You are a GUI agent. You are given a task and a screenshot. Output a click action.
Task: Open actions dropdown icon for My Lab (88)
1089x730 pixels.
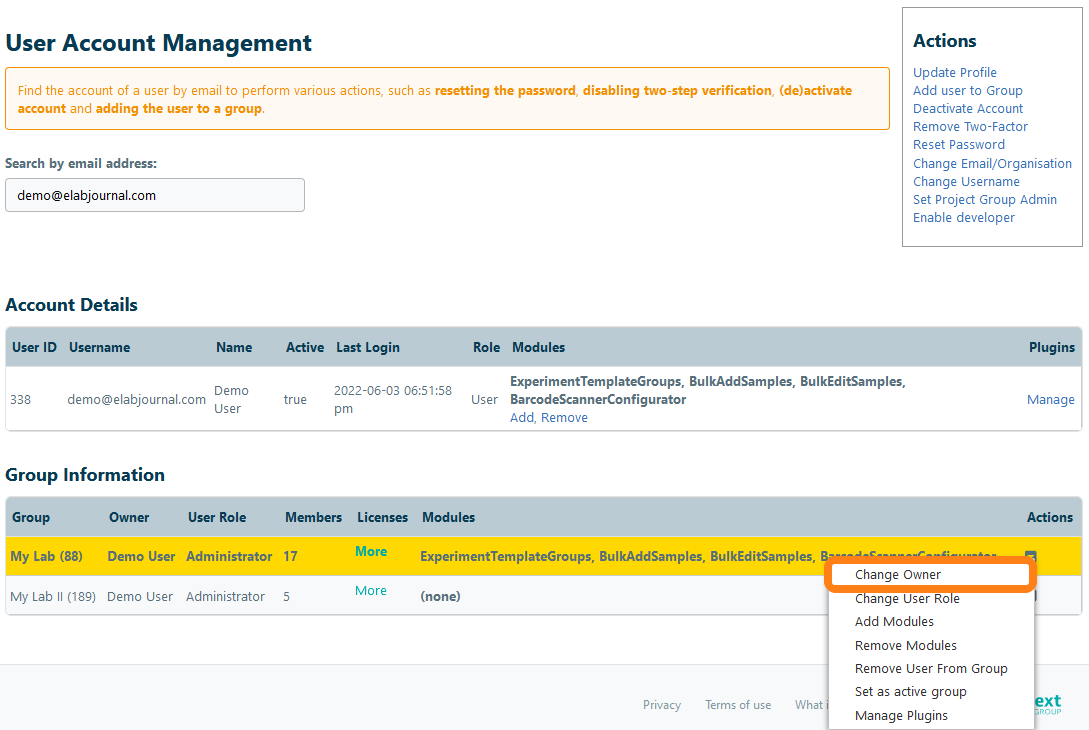pos(1030,556)
